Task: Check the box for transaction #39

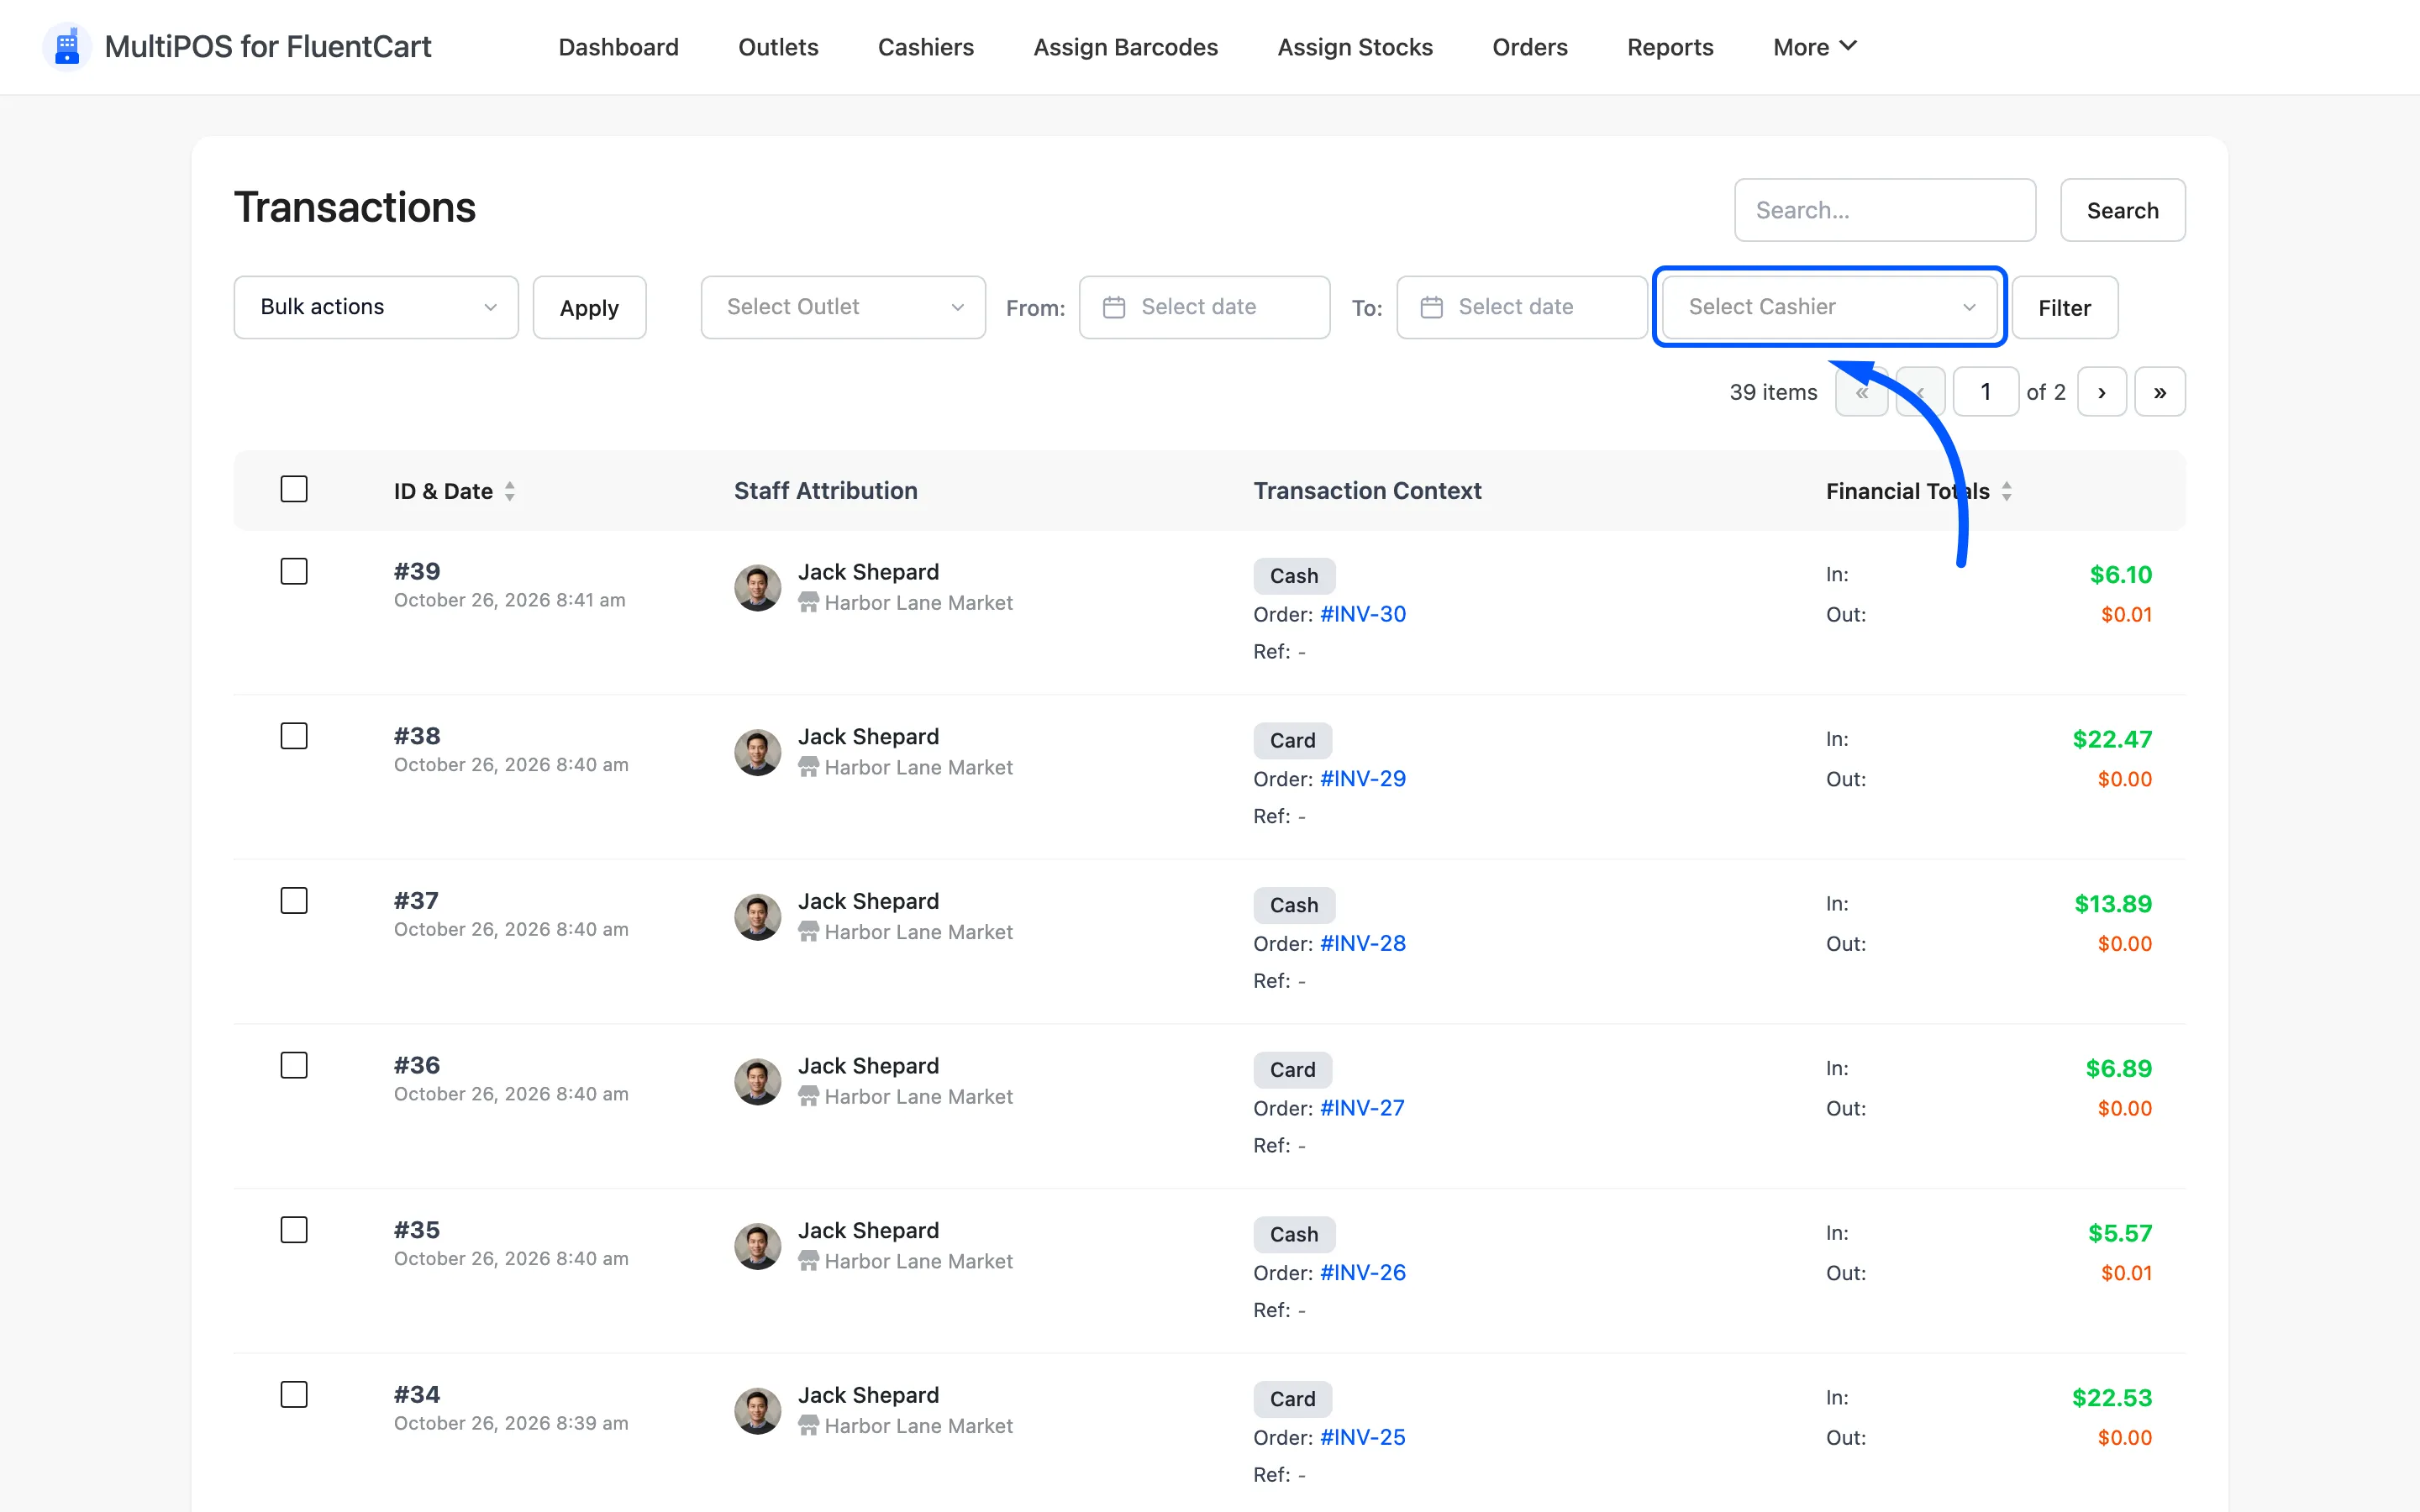Action: click(294, 571)
